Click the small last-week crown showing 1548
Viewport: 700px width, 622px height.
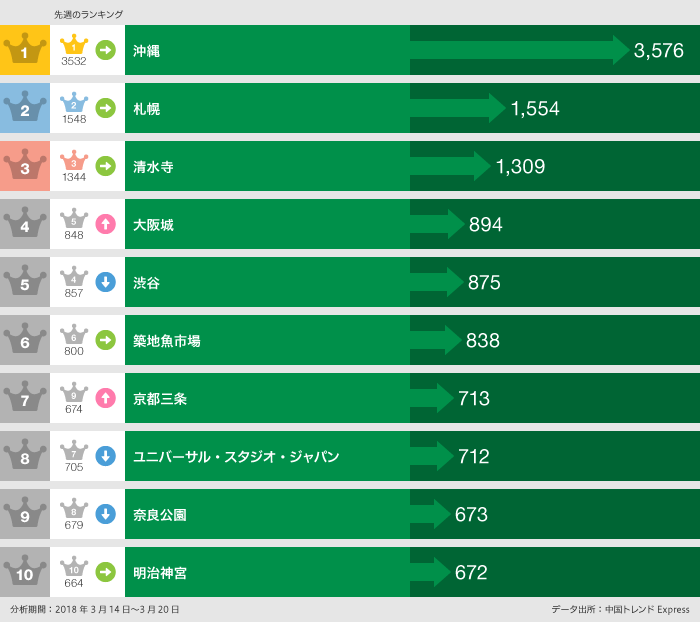[x=74, y=103]
